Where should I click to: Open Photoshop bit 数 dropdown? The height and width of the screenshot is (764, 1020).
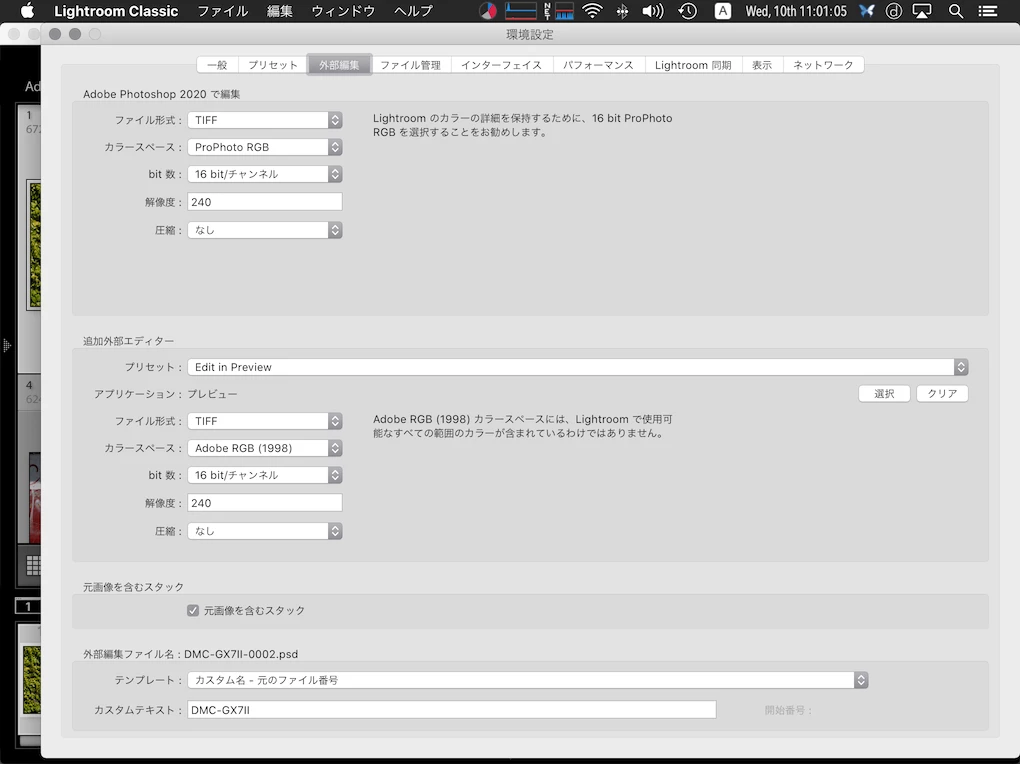(x=265, y=174)
